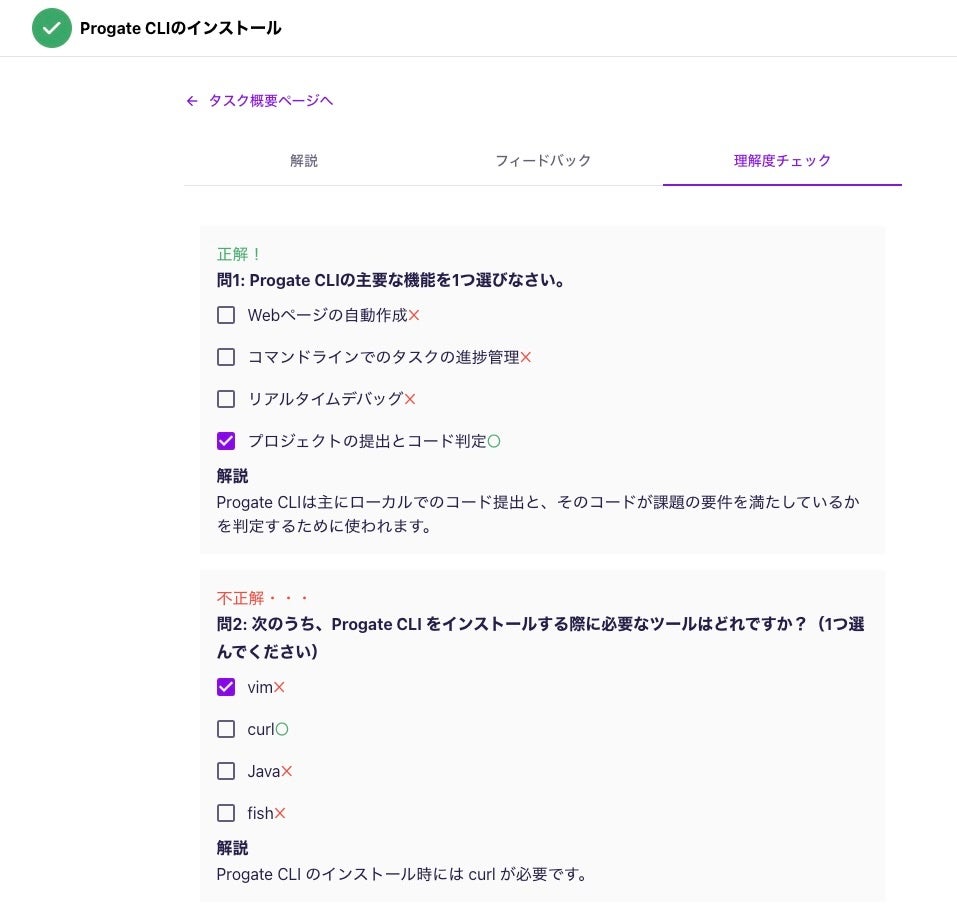
Task: Switch to the フィードバック tab
Action: tap(543, 160)
